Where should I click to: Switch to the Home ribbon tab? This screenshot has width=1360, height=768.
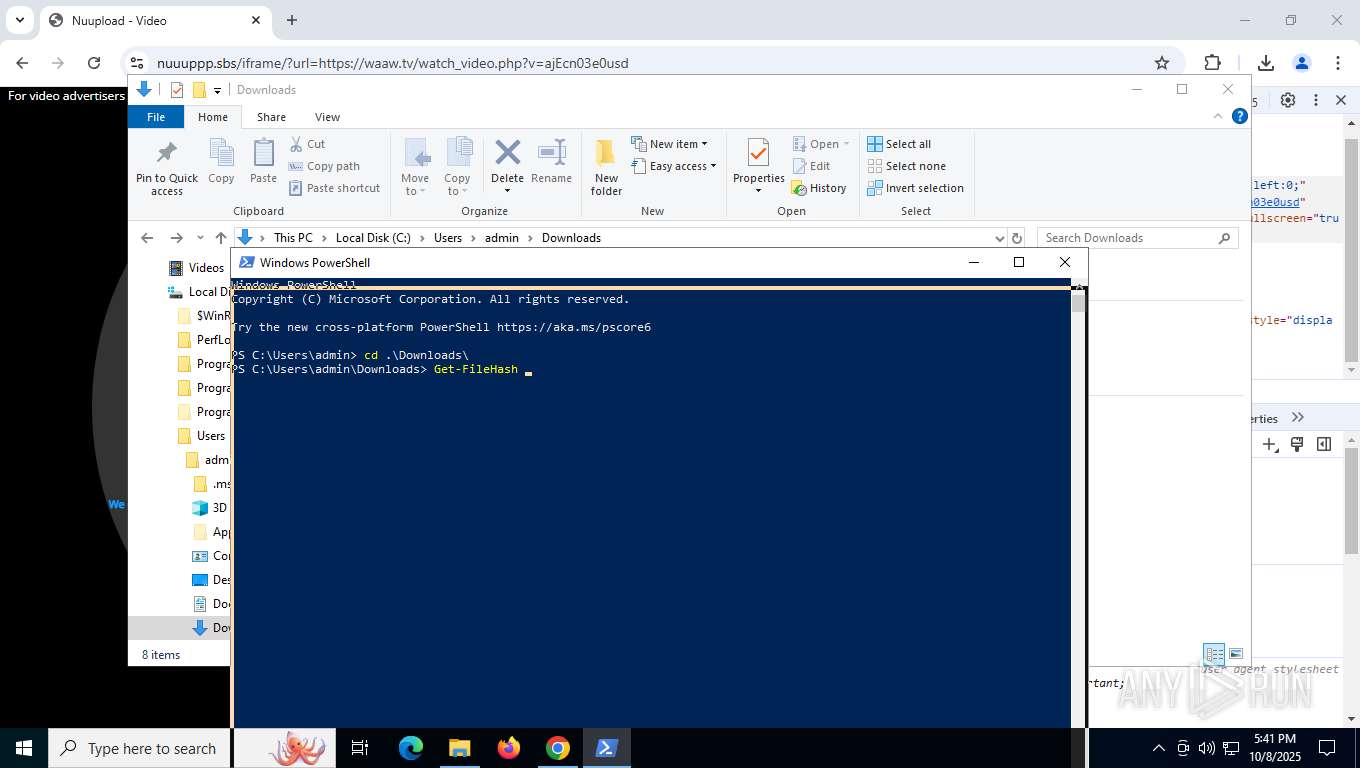click(213, 117)
